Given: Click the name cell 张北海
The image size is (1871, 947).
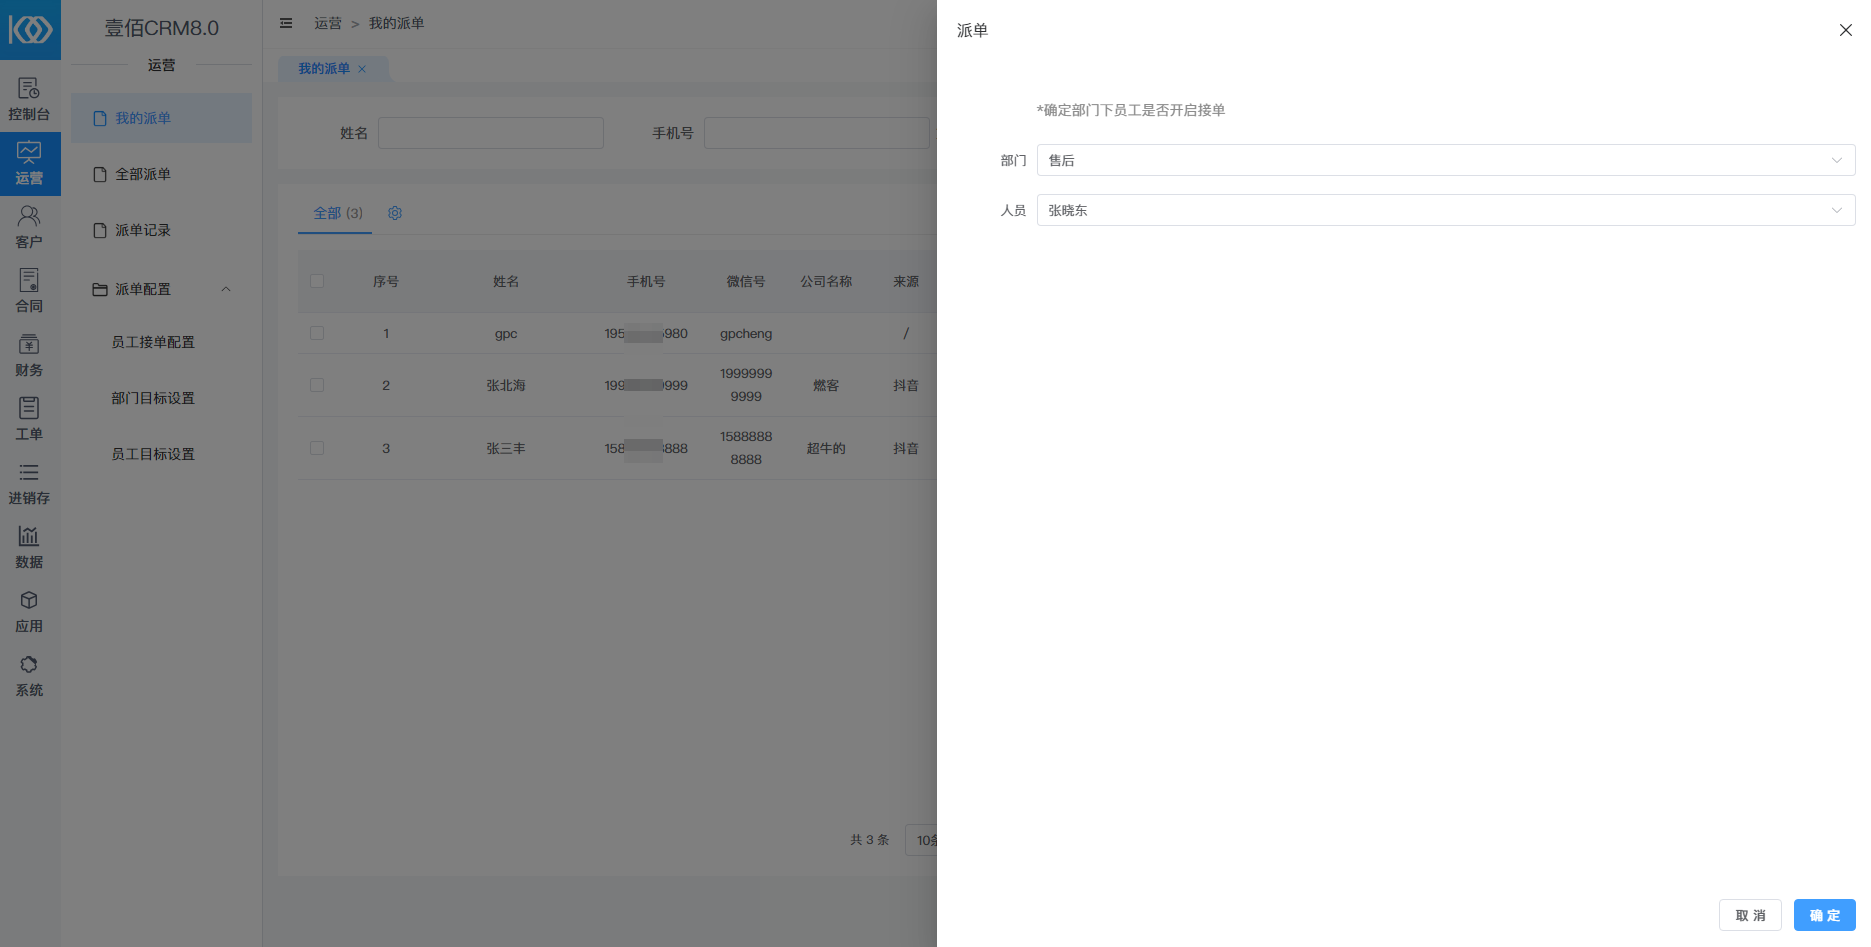Looking at the screenshot, I should [506, 385].
